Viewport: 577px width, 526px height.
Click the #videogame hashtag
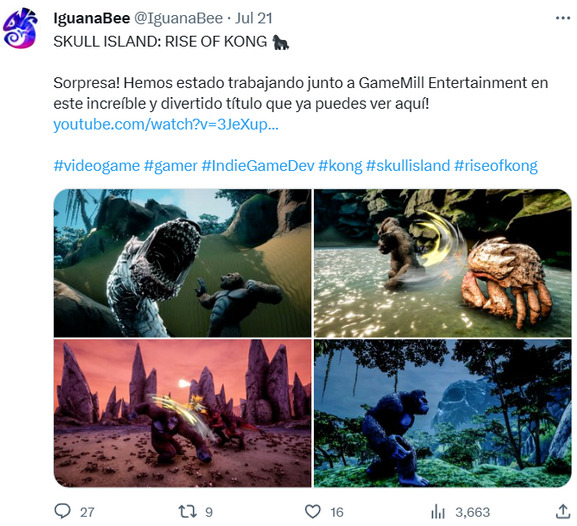pyautogui.click(x=96, y=166)
